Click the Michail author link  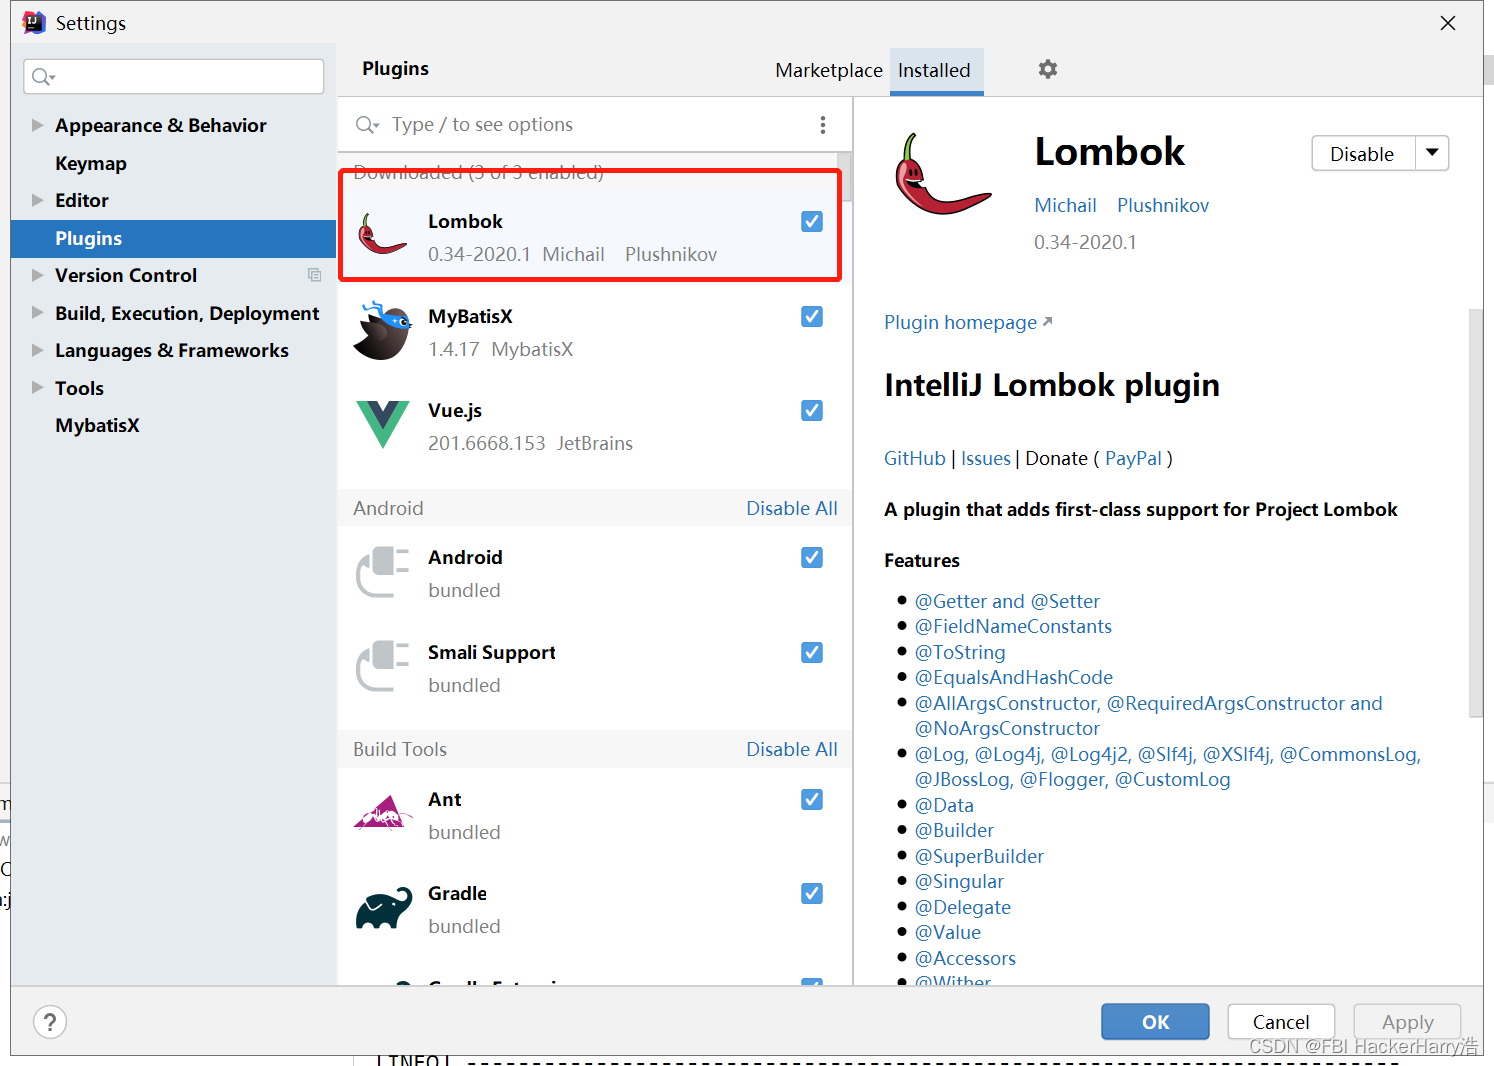tap(1065, 205)
